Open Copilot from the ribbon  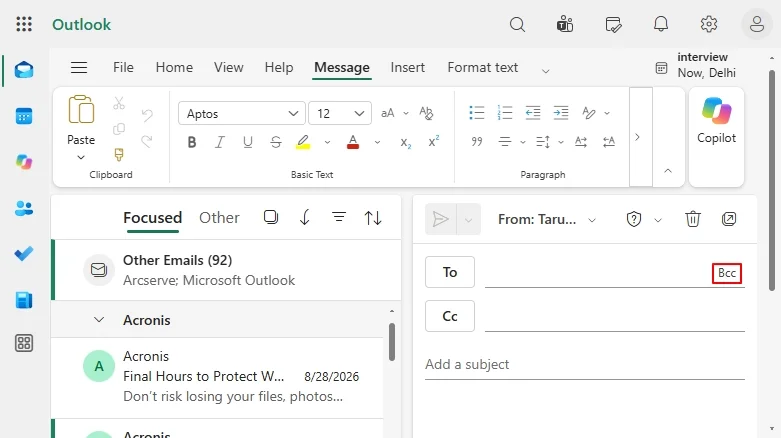click(x=716, y=121)
